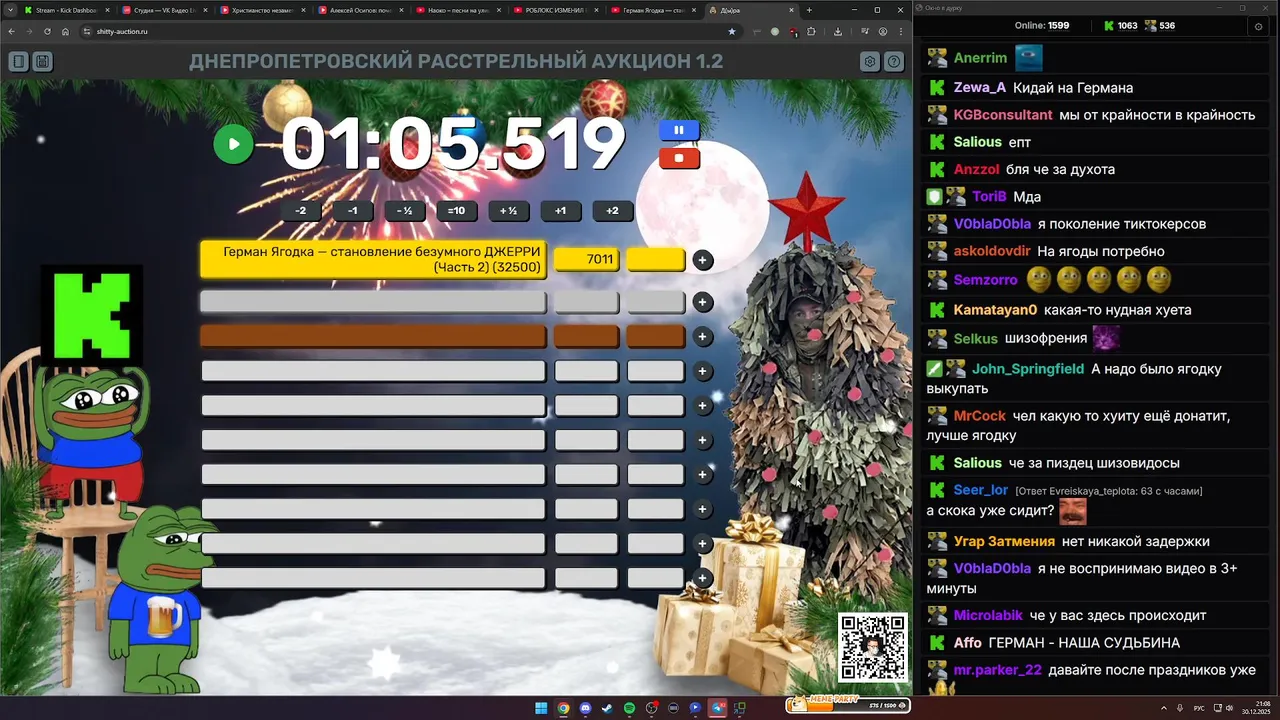Switch to Stream - Kick Dashboard tab
This screenshot has height=720, width=1280.
coord(66,10)
